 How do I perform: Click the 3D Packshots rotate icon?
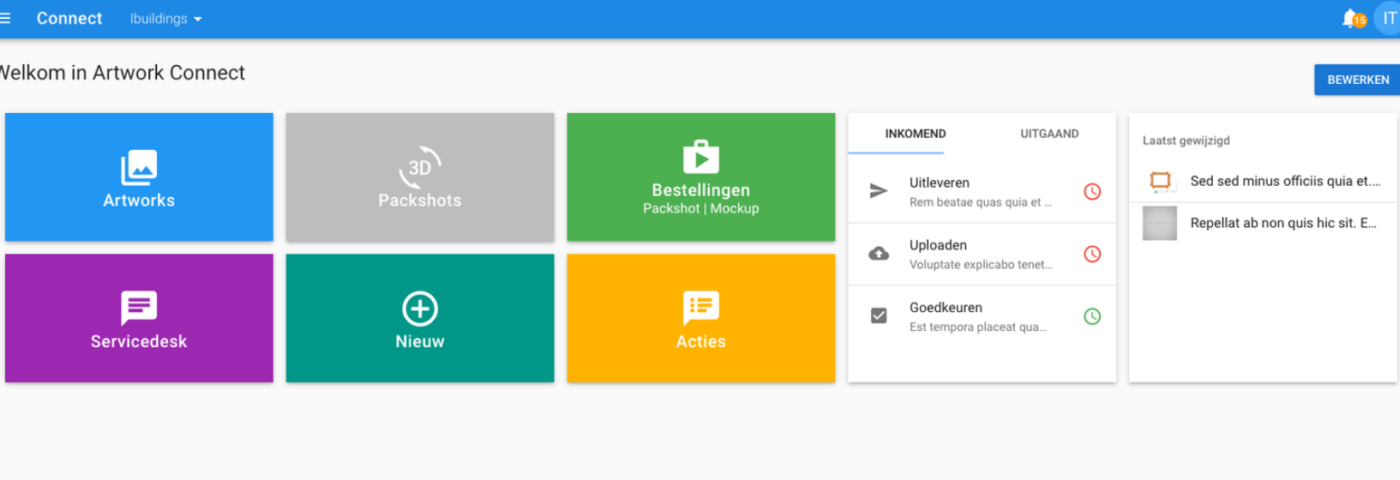(x=420, y=167)
